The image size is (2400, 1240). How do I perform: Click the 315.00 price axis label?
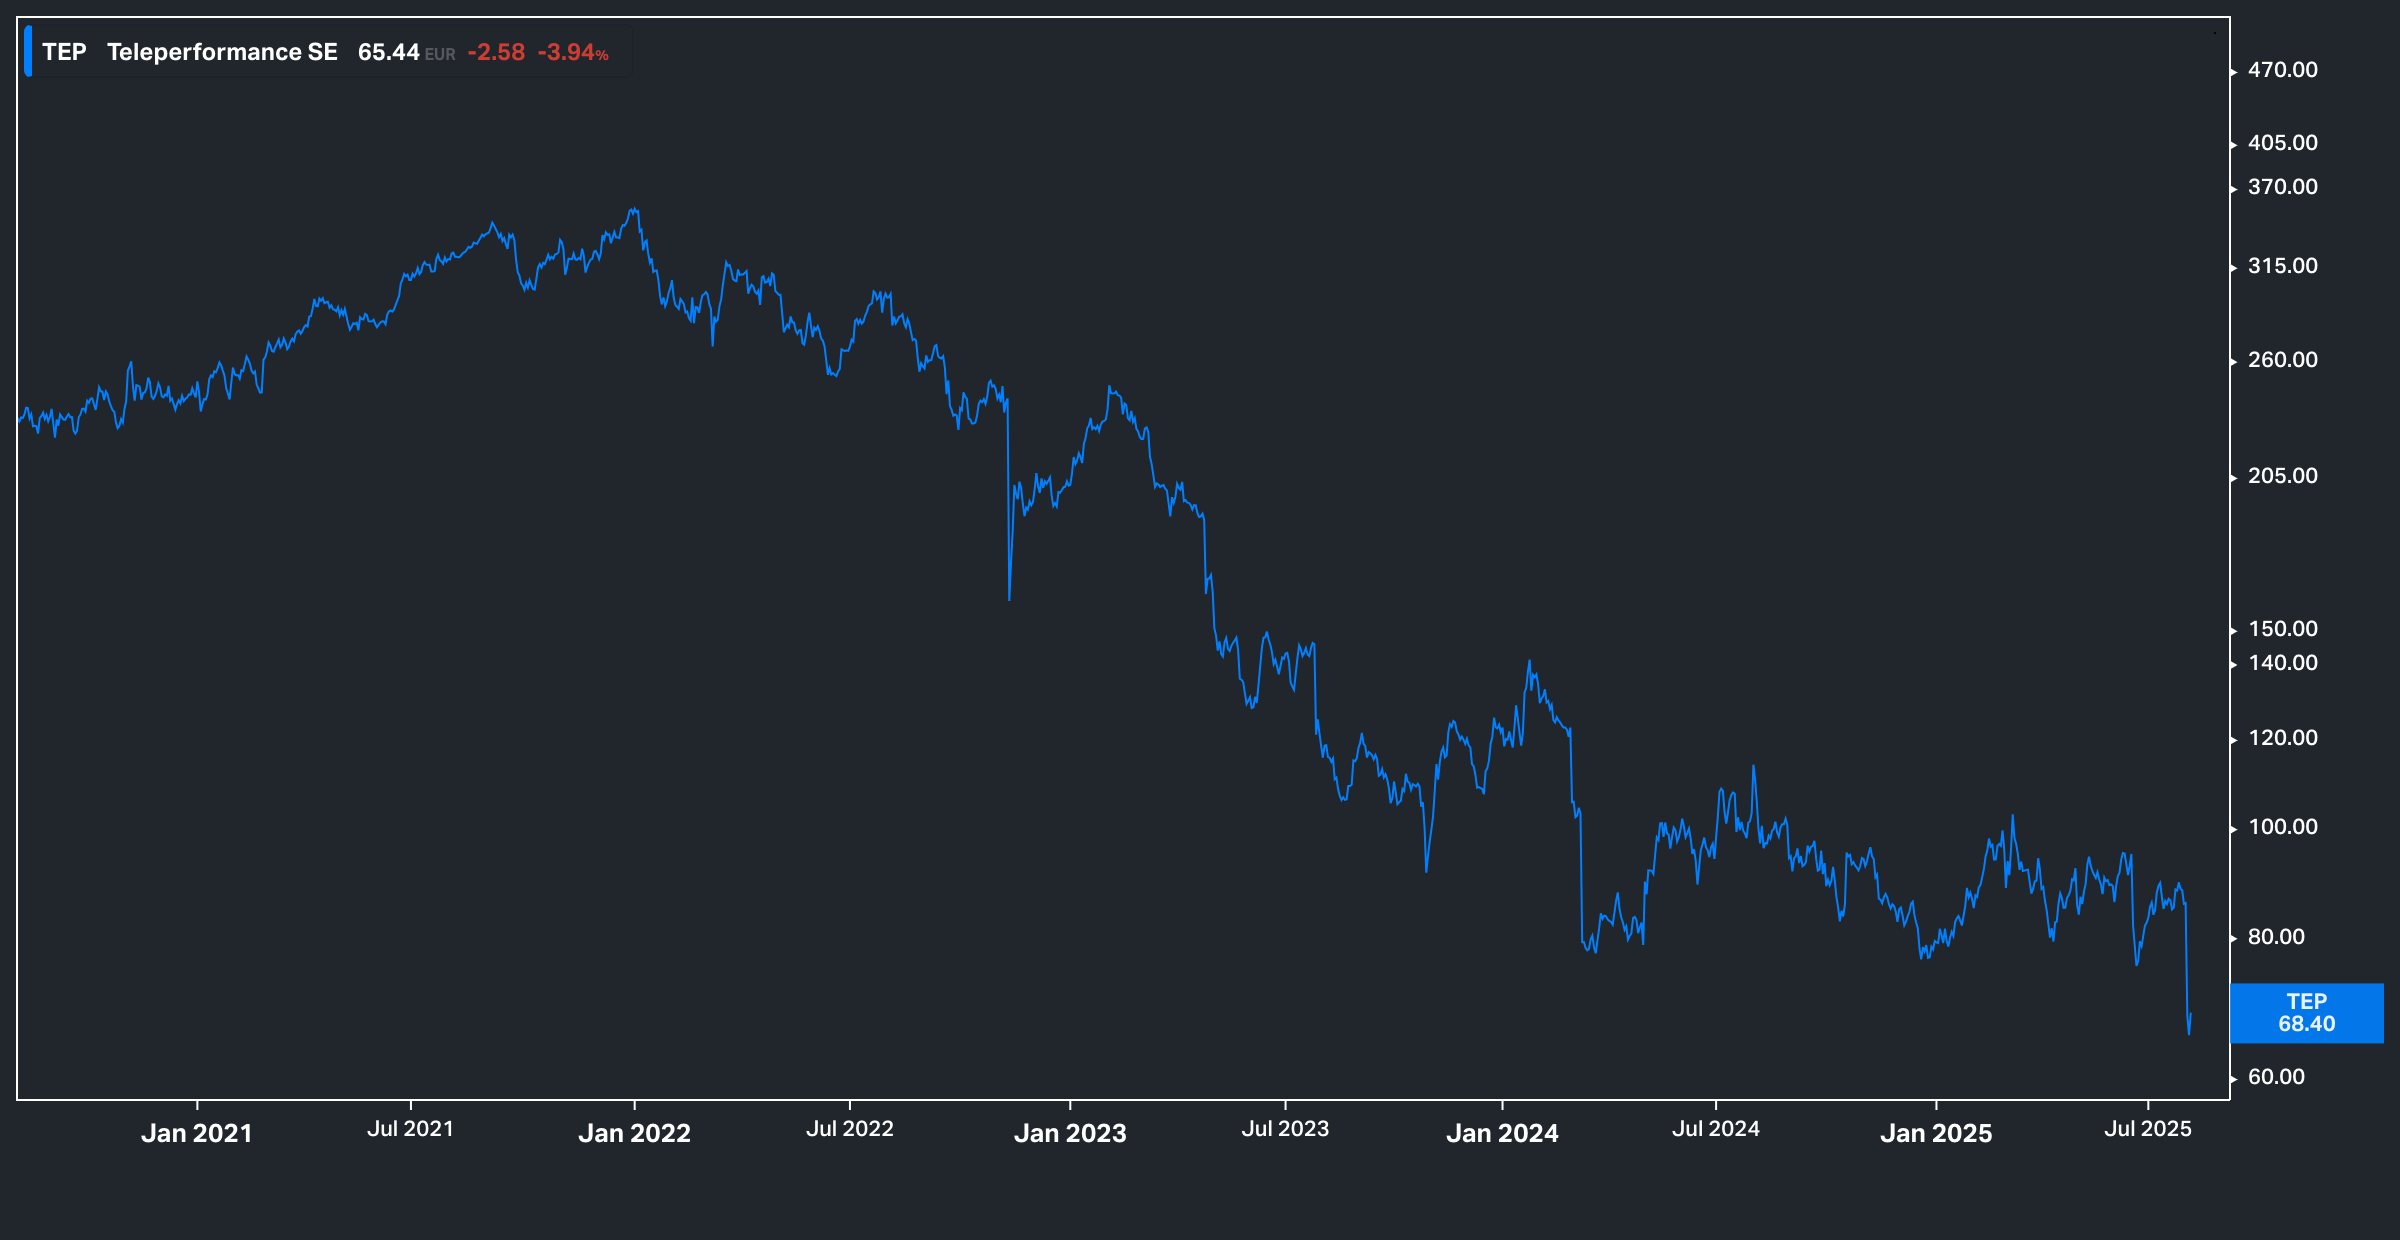[x=2282, y=266]
